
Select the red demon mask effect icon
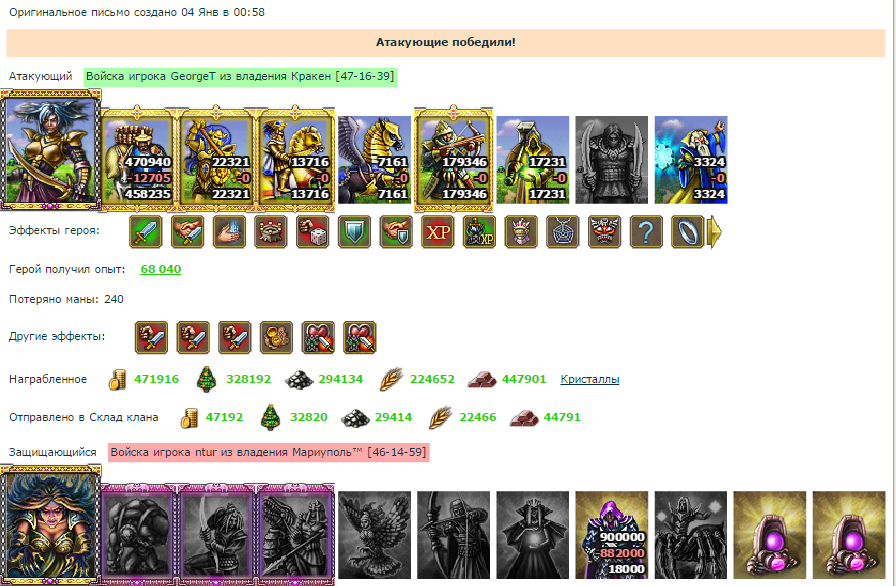tap(605, 231)
